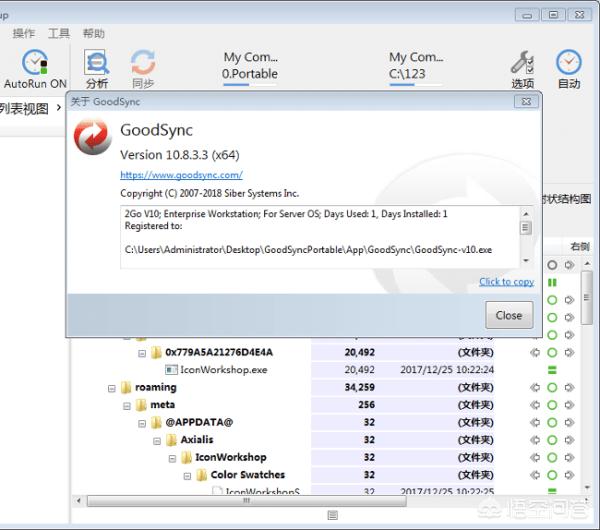Click right arrow on roaming row
Image resolution: width=600 pixels, height=530 pixels.
tap(569, 388)
